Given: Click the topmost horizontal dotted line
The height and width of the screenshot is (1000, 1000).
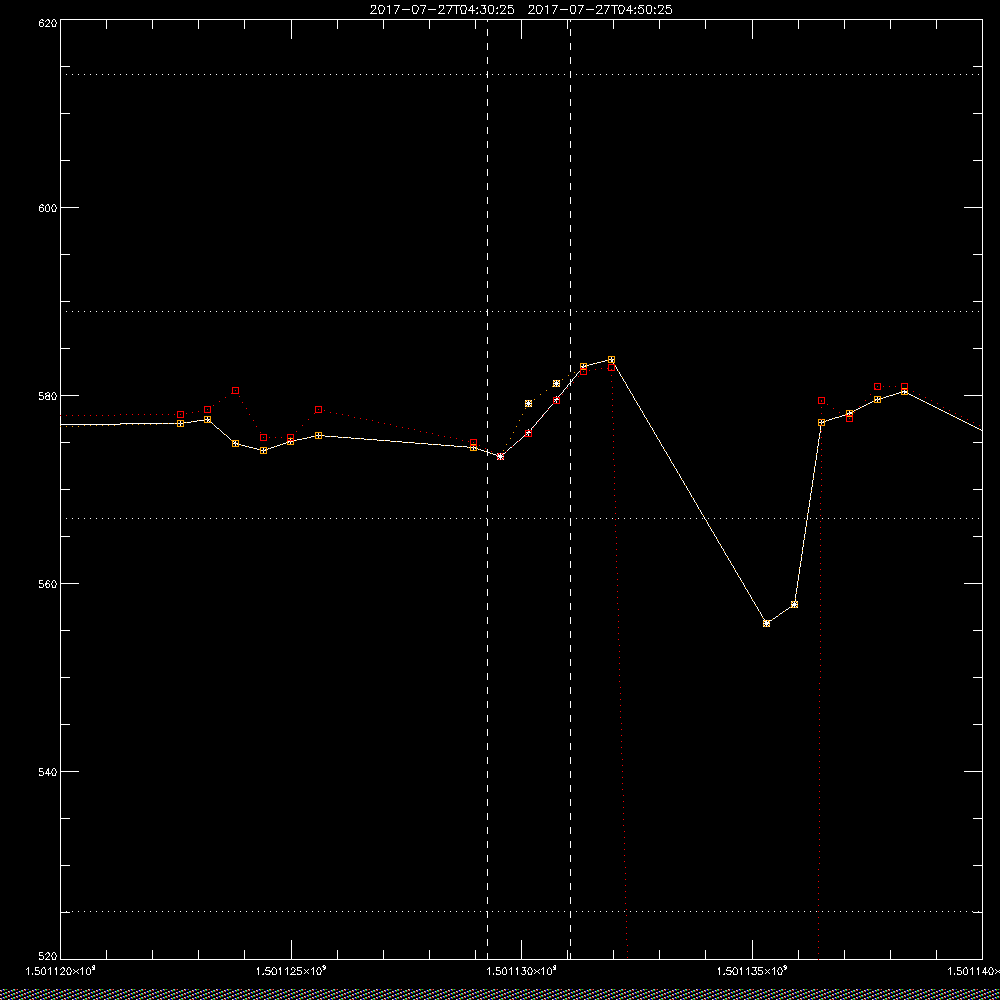Looking at the screenshot, I should pos(520,75).
